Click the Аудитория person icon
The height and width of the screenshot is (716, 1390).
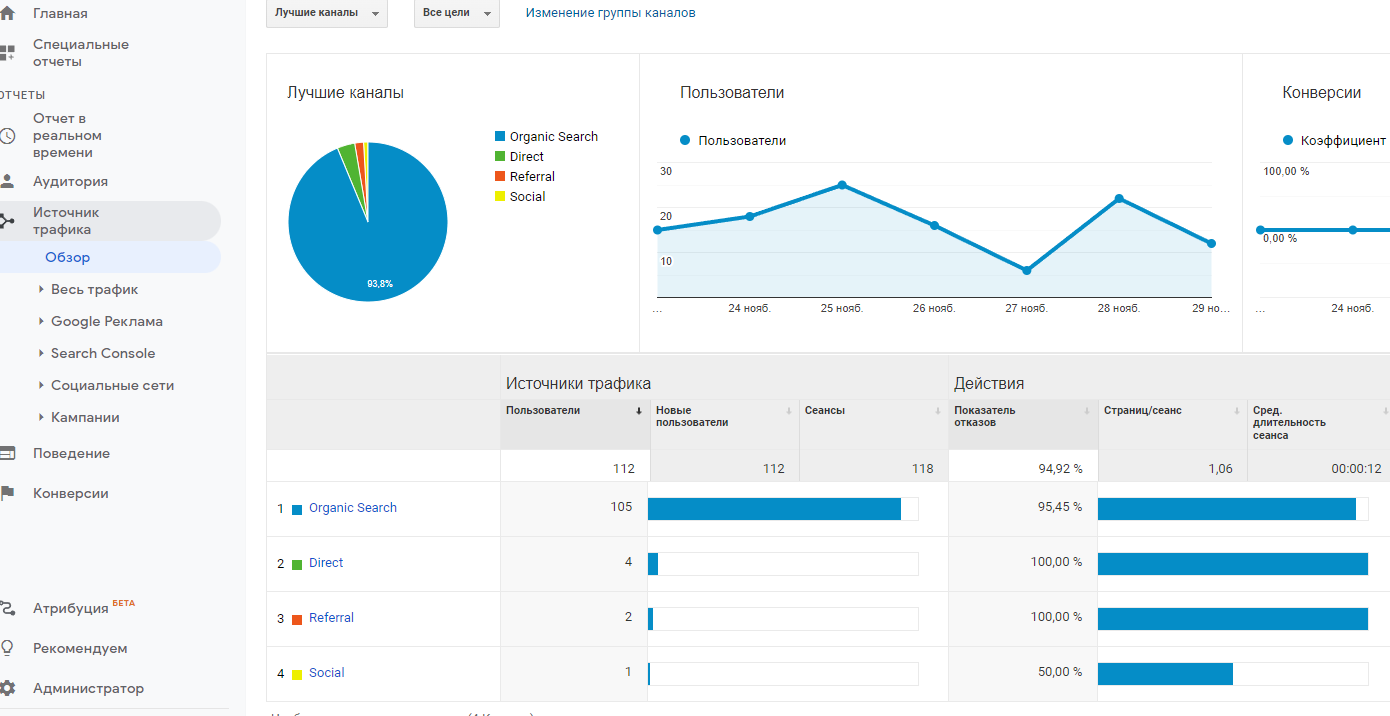pos(7,182)
